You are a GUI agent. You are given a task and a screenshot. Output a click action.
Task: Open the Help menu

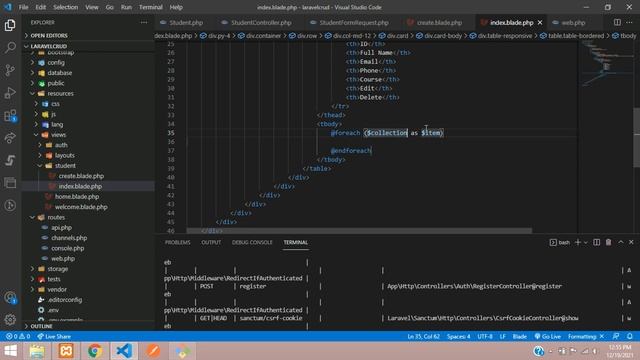176,7
